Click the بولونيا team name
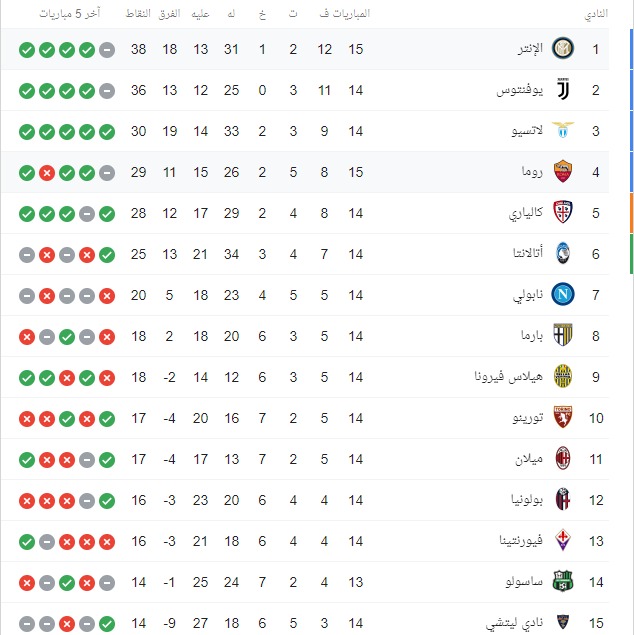The image size is (634, 635). [x=526, y=500]
